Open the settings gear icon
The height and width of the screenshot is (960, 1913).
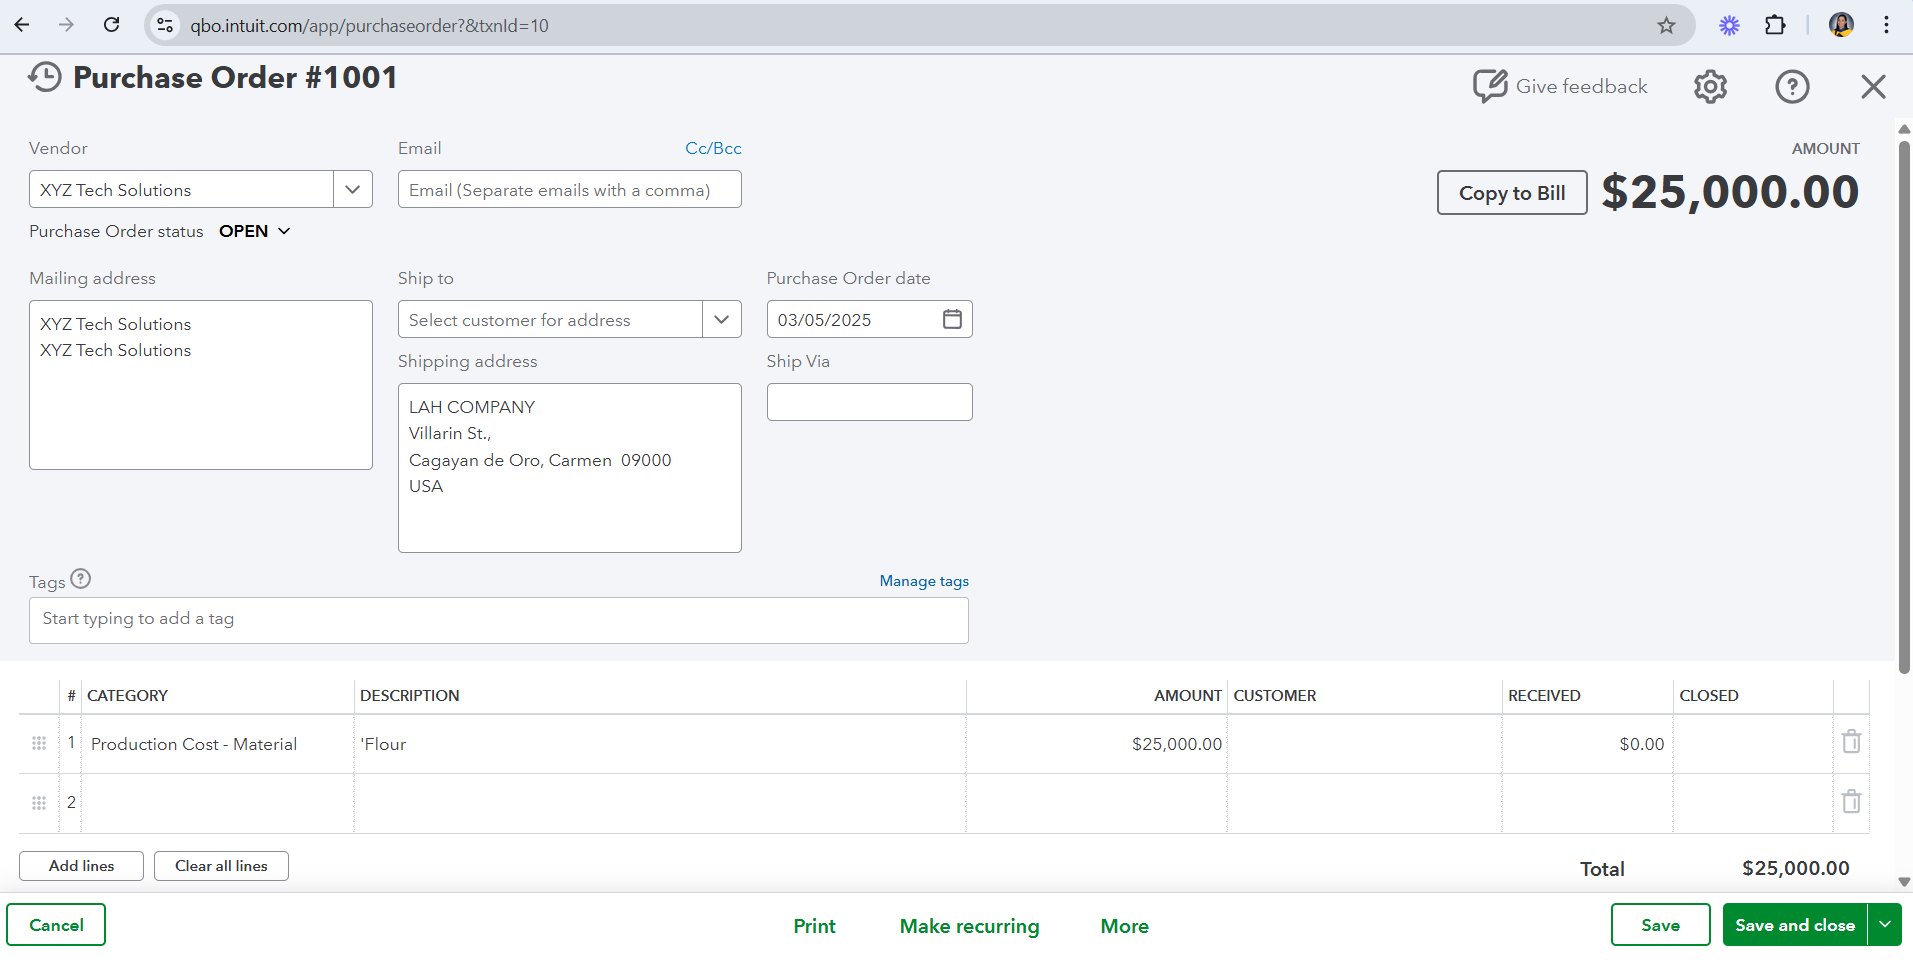coord(1710,87)
